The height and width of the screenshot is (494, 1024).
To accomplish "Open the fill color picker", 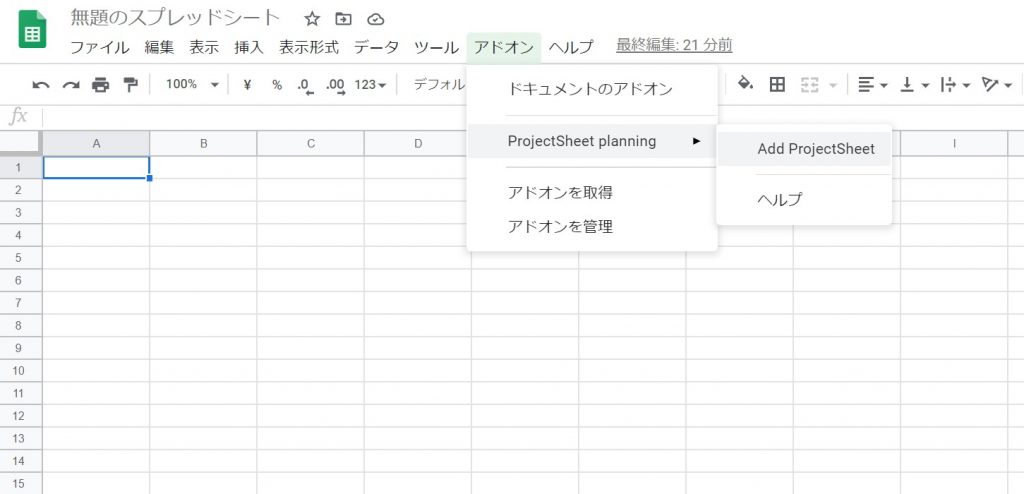I will (745, 84).
